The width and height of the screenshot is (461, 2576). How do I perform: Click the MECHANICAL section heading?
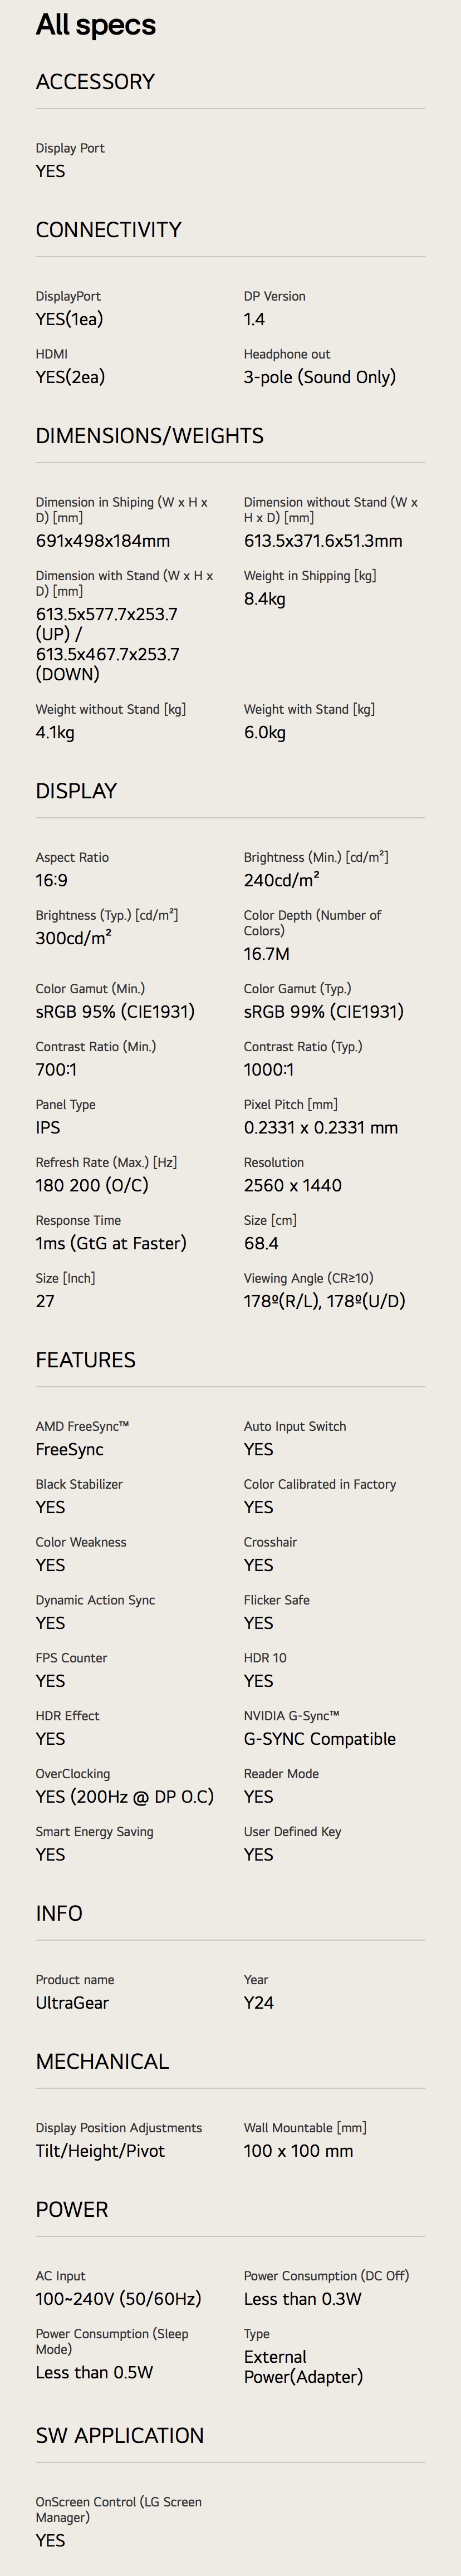(102, 2061)
